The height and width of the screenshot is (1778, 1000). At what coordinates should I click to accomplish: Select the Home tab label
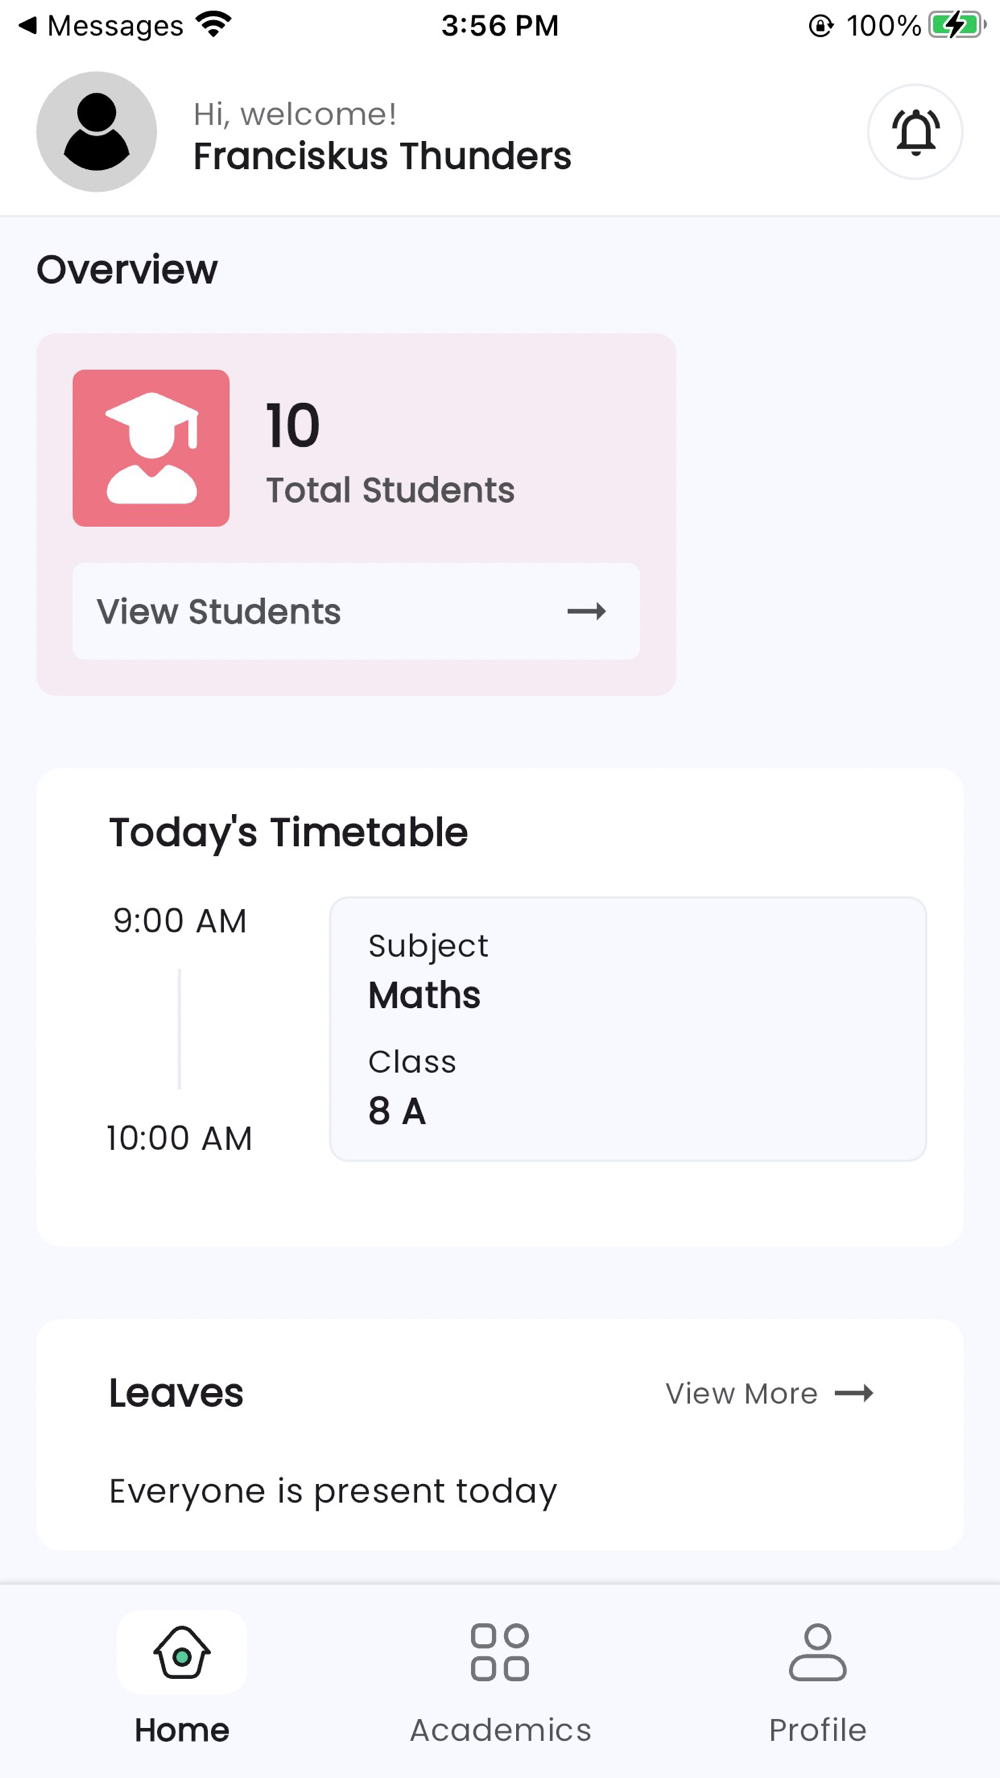click(182, 1729)
